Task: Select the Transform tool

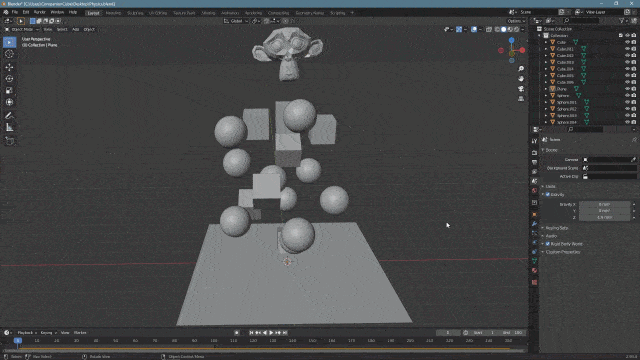Action: point(9,102)
